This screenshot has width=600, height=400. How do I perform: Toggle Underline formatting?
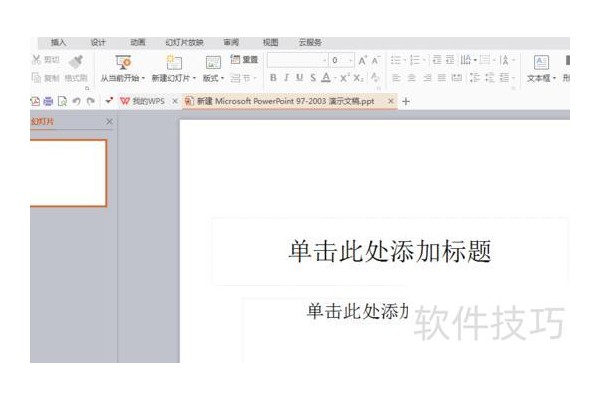pyautogui.click(x=300, y=78)
